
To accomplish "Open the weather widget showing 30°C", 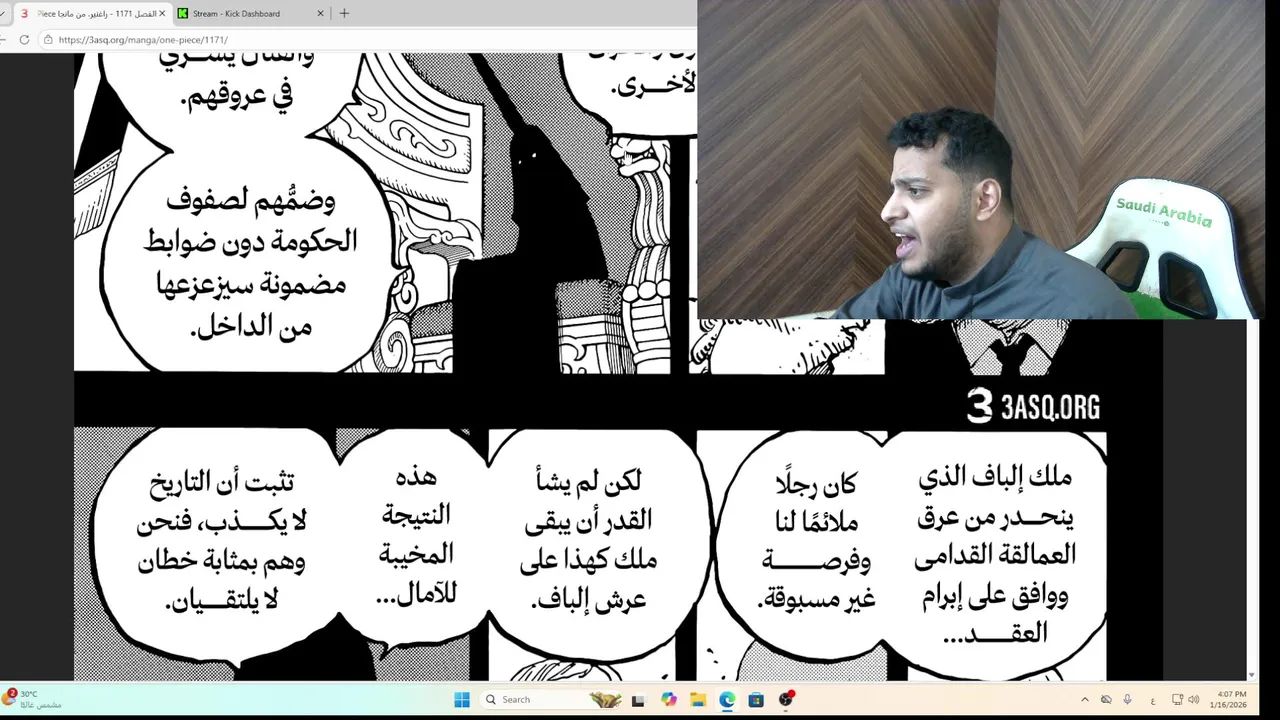I will click(x=33, y=699).
